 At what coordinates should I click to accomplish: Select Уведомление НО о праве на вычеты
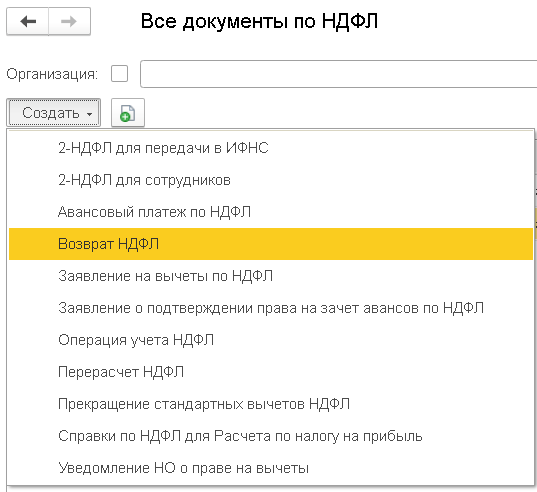271,468
